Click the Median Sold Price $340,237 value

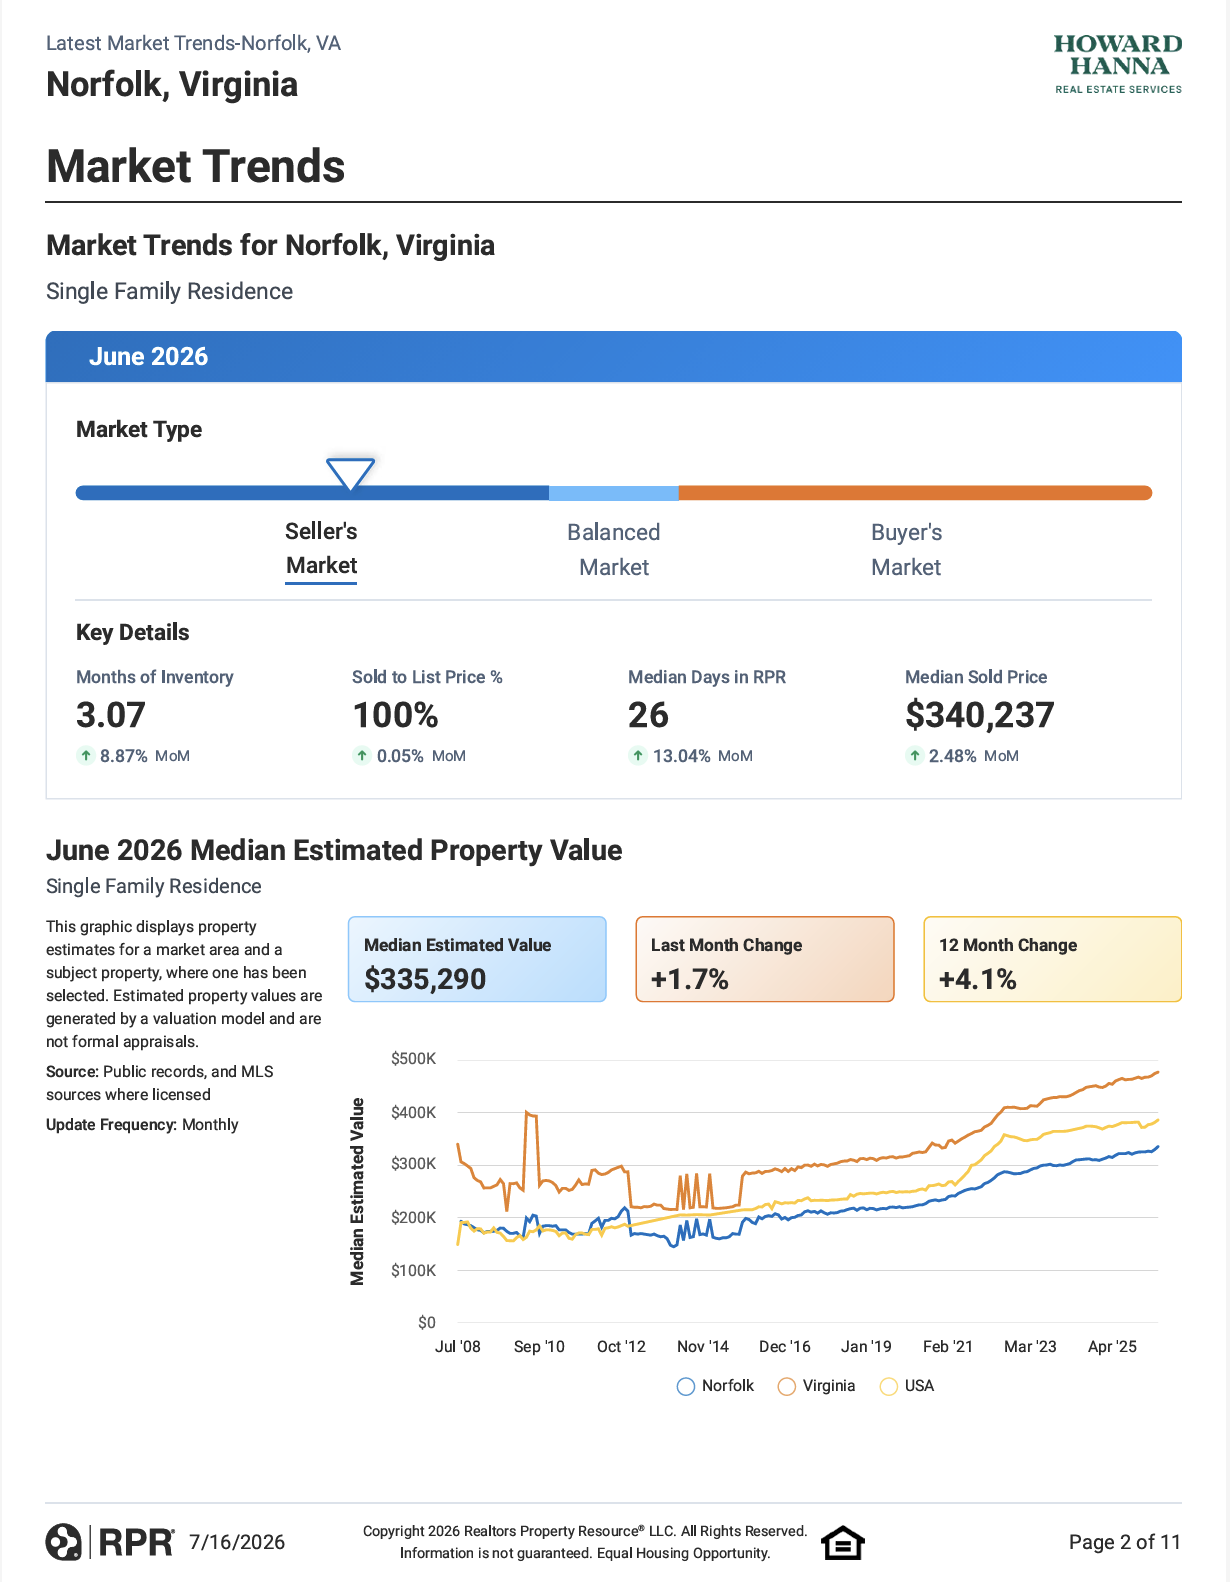pyautogui.click(x=980, y=715)
